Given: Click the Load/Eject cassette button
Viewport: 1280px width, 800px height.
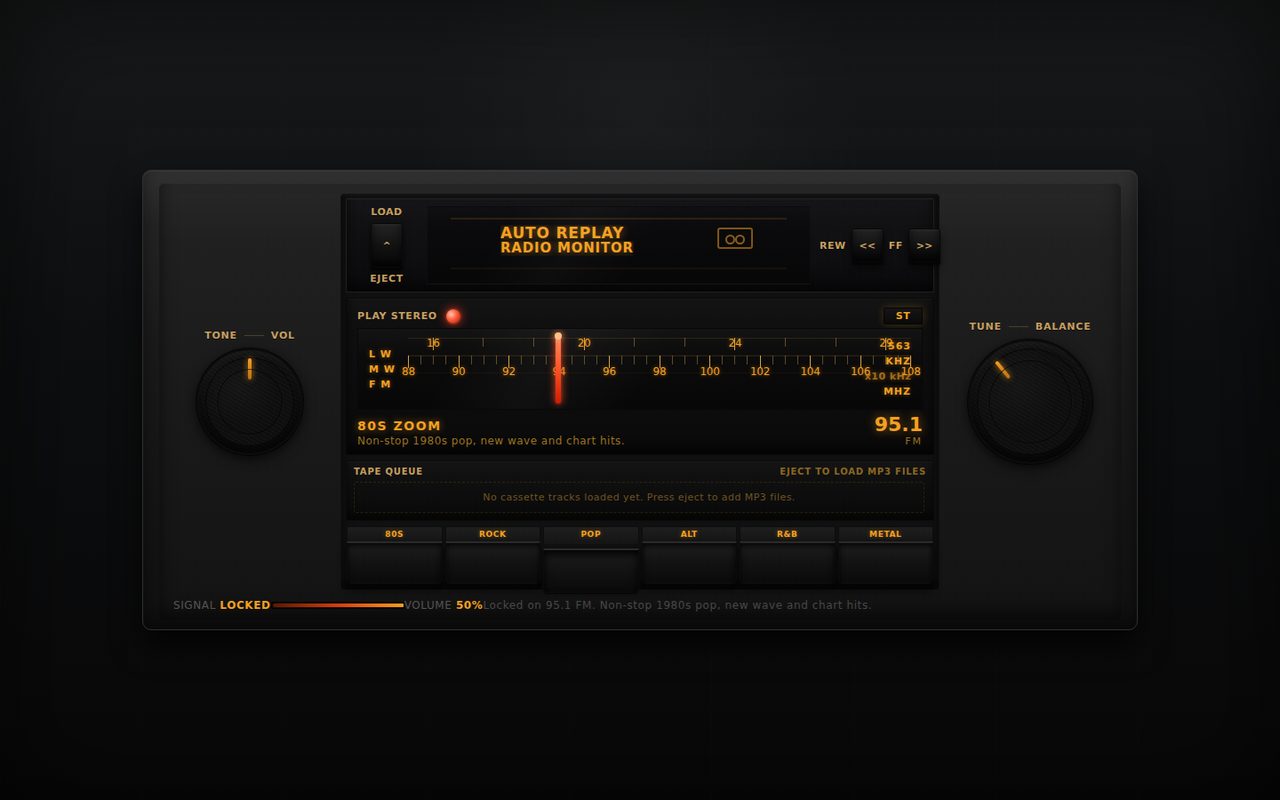Looking at the screenshot, I should (x=386, y=244).
